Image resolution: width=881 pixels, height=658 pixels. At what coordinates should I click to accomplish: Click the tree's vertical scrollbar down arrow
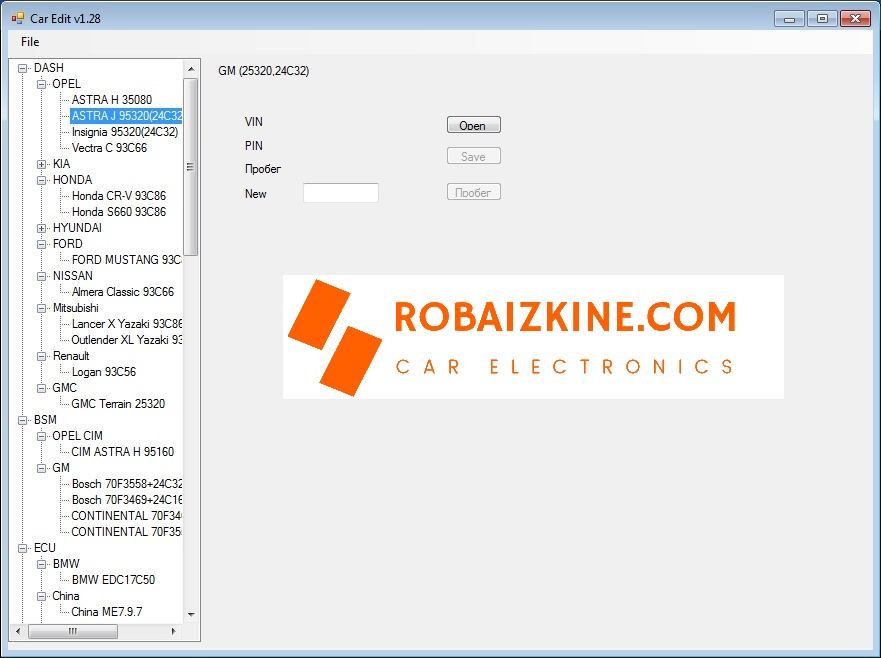[191, 615]
